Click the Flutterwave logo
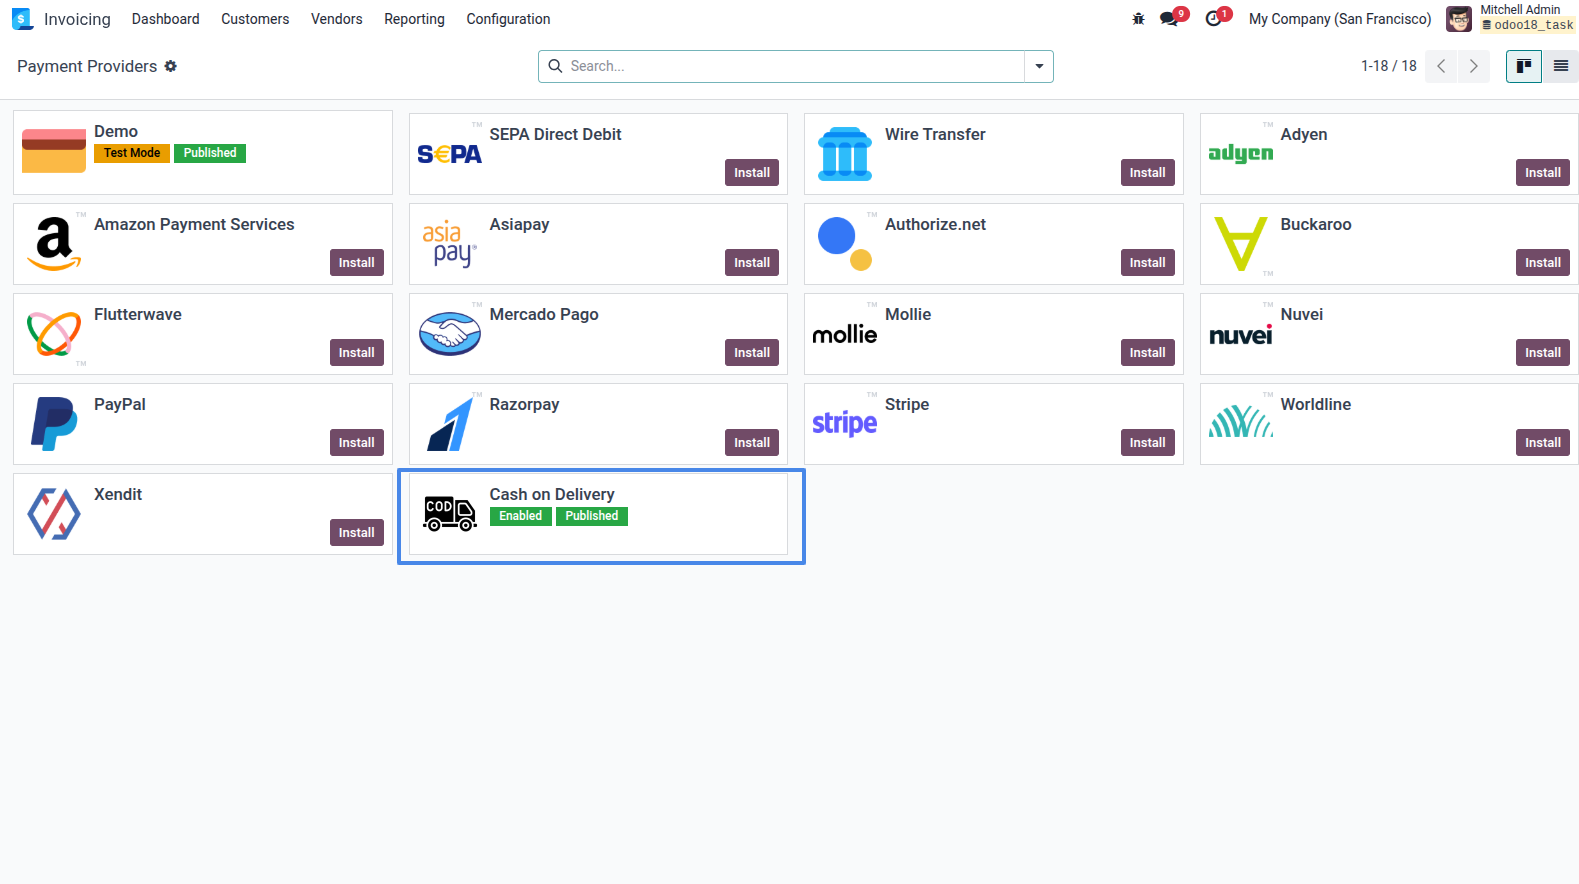The height and width of the screenshot is (884, 1579). 54,334
